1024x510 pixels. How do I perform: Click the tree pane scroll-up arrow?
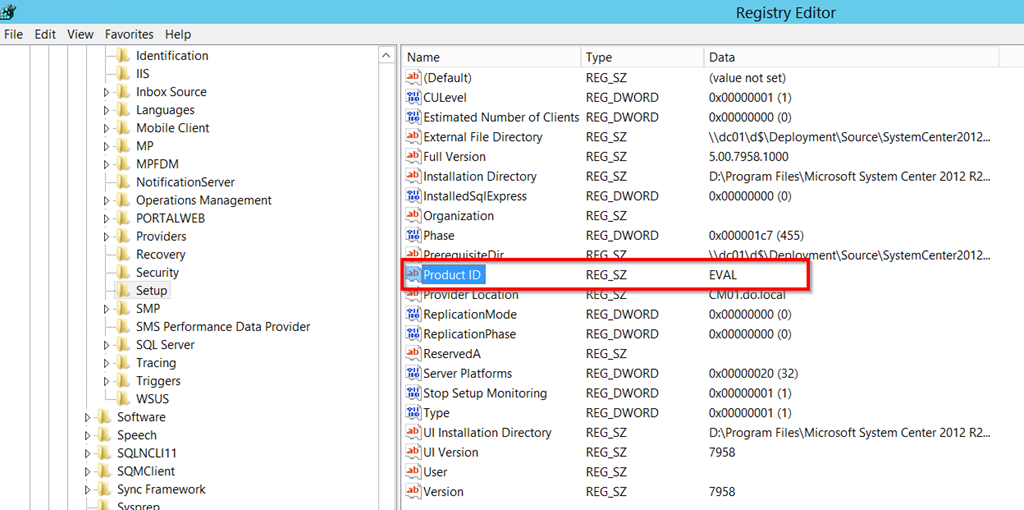coord(387,56)
